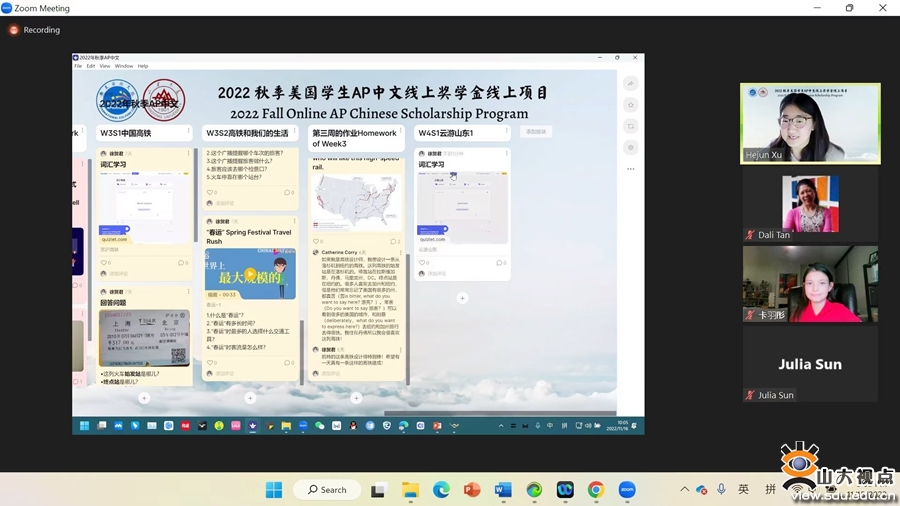Like the 春运 questions card
The width and height of the screenshot is (900, 506).
pyautogui.click(x=212, y=363)
